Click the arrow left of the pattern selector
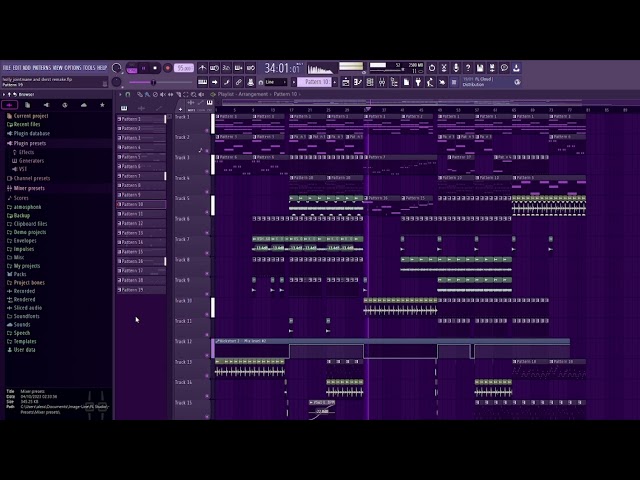The width and height of the screenshot is (640, 480). click(294, 82)
